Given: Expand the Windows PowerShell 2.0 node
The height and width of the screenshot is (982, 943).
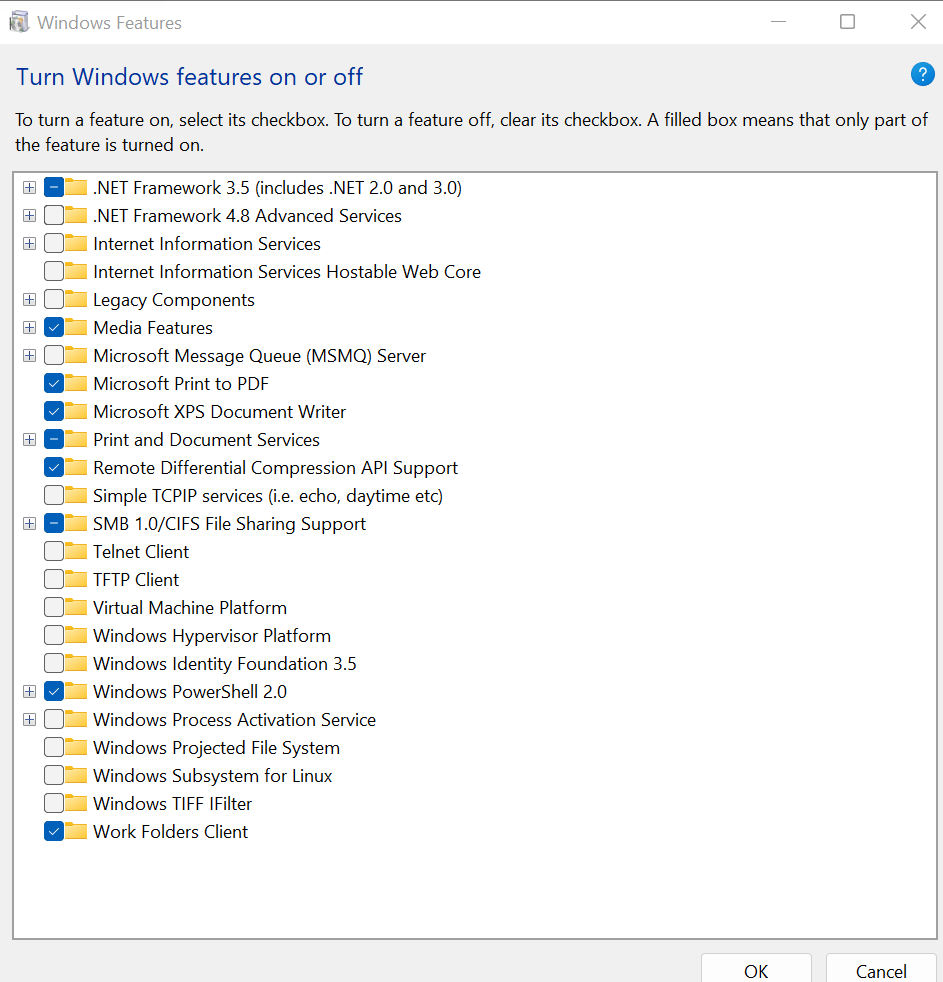Looking at the screenshot, I should coord(29,691).
